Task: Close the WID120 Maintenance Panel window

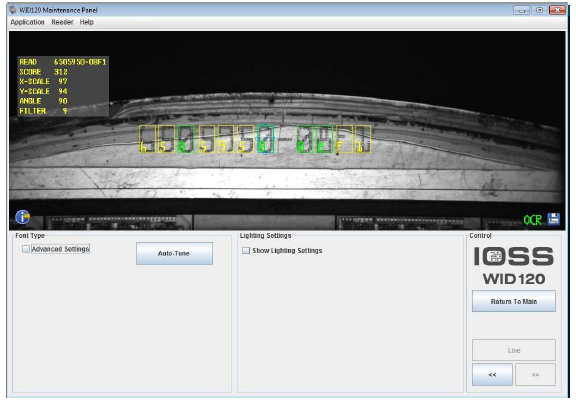Action: tap(557, 10)
